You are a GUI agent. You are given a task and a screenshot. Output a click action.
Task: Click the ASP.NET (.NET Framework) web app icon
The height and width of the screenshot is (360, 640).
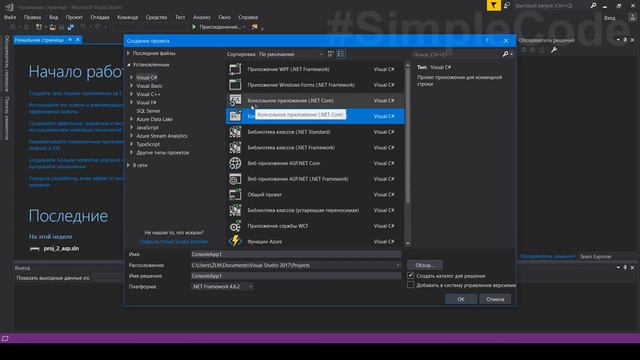click(235, 179)
